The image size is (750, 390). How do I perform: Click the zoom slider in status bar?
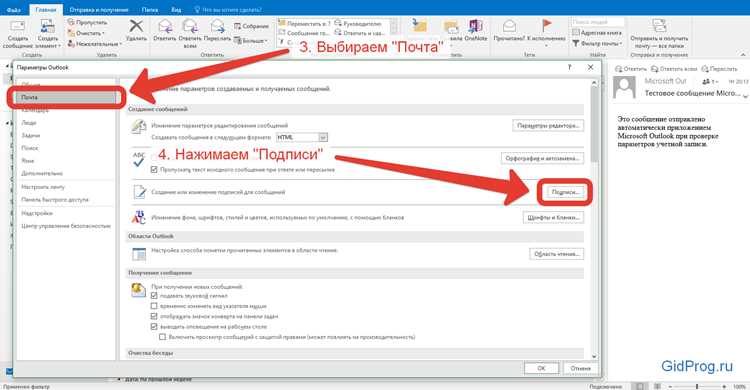pos(697,386)
